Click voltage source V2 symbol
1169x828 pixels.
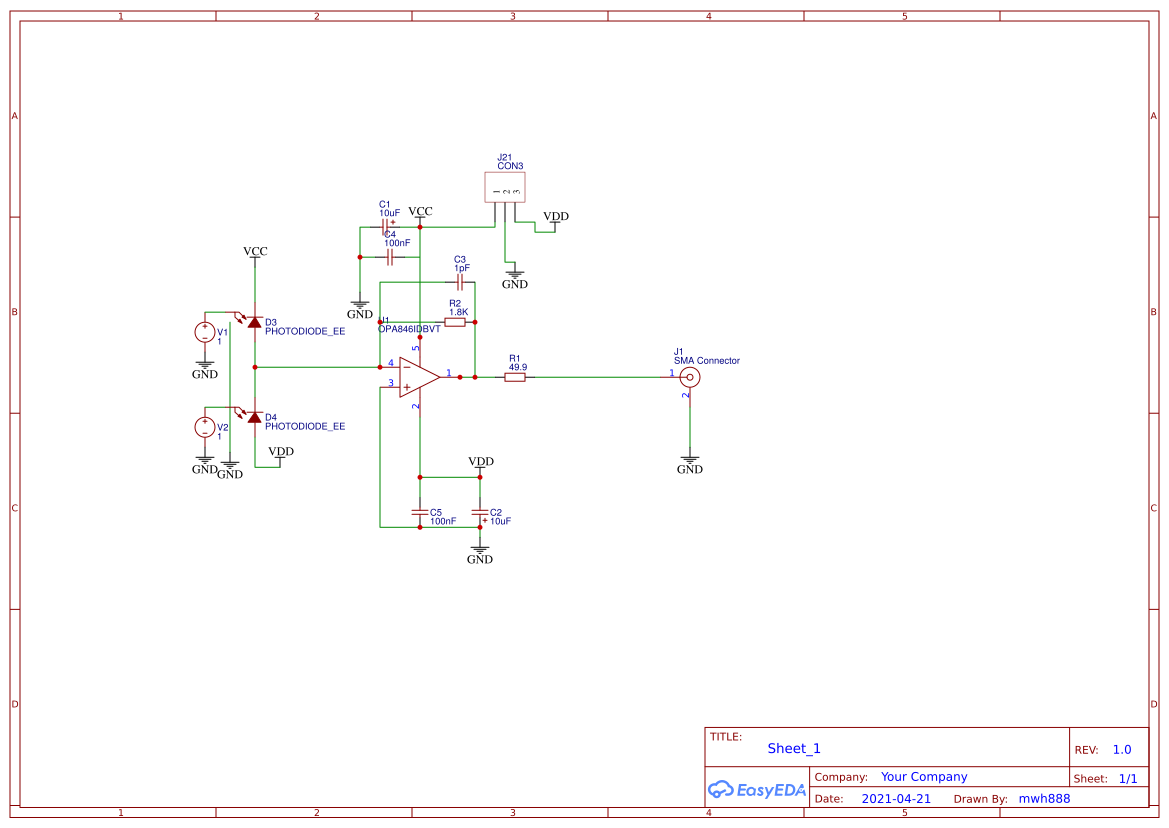tap(205, 427)
